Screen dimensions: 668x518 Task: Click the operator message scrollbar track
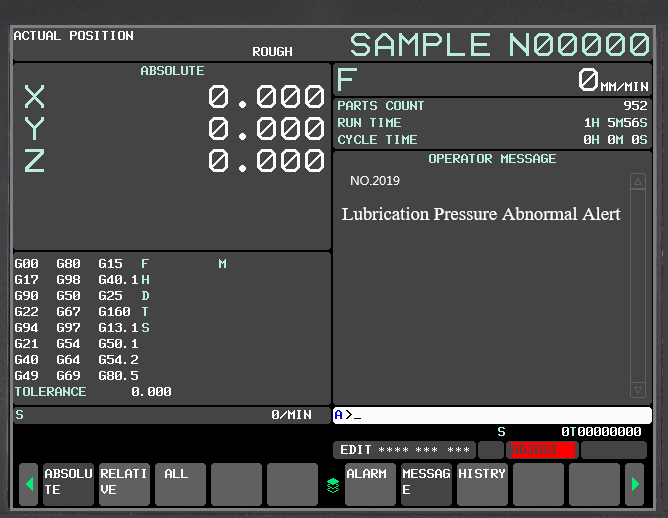(638, 285)
